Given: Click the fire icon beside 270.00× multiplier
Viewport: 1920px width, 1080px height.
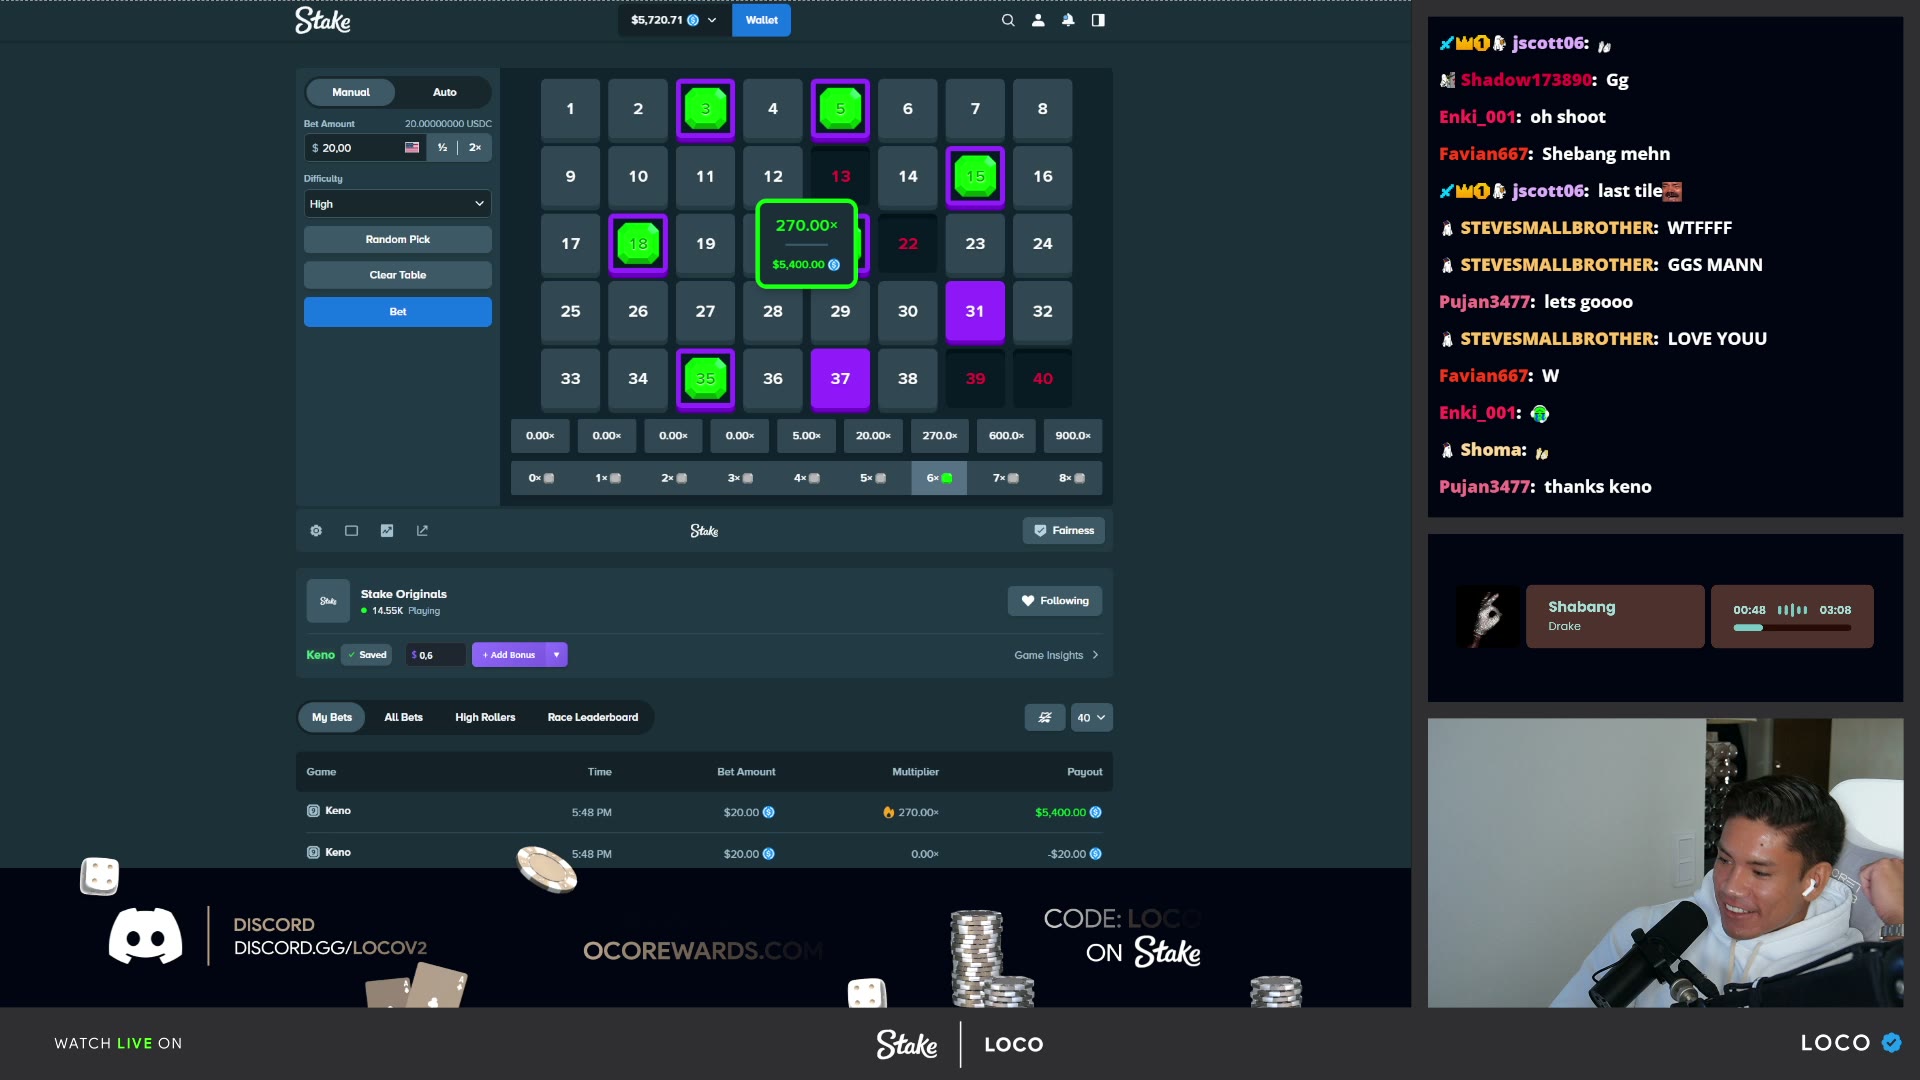Looking at the screenshot, I should tap(888, 812).
